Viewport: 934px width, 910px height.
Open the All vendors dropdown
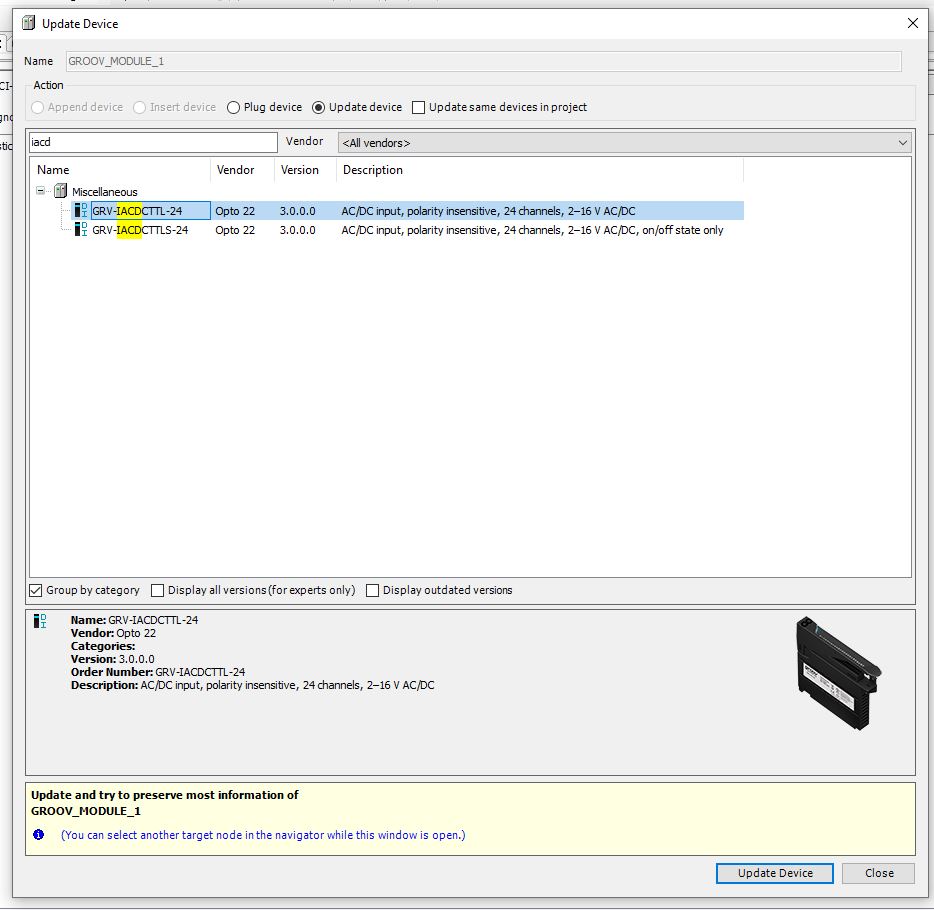point(624,142)
